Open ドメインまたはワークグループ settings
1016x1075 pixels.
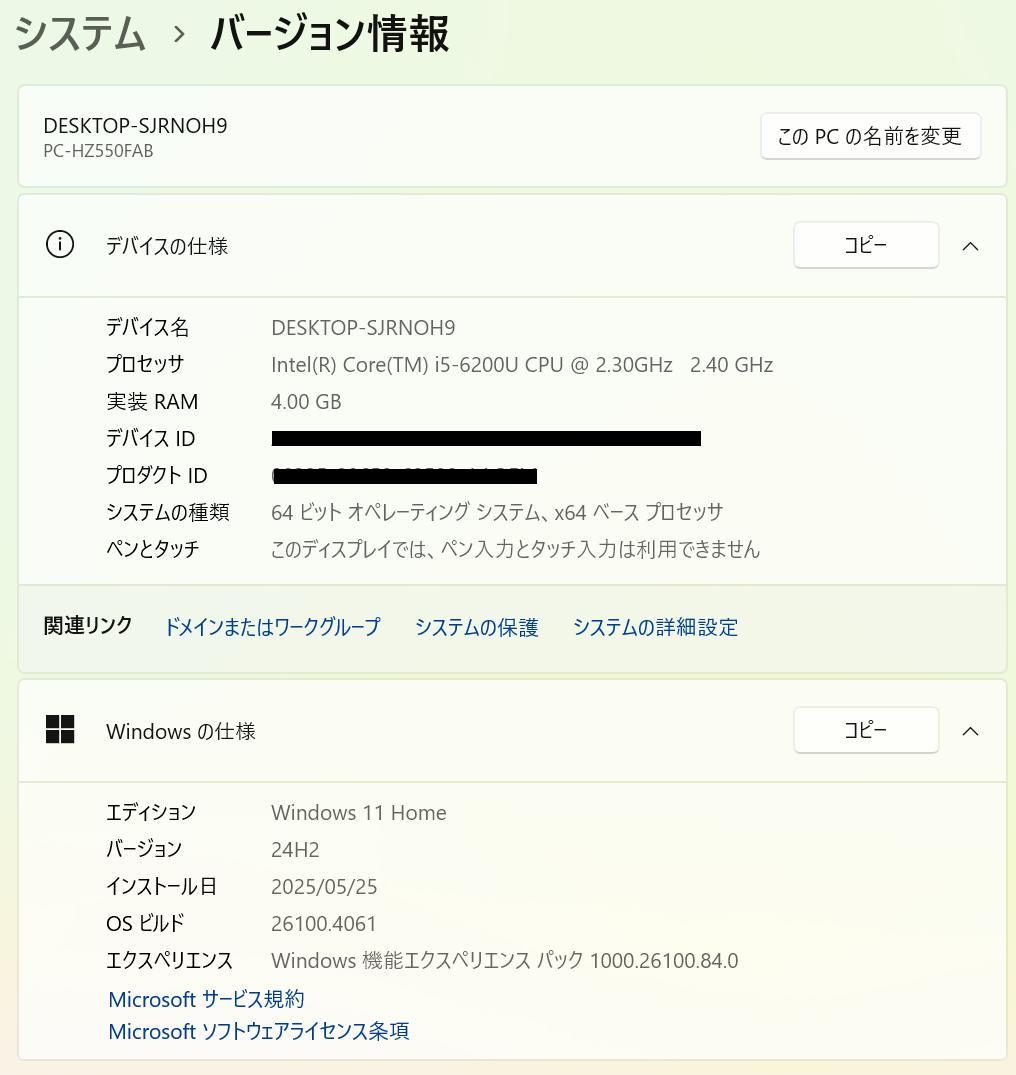pos(272,627)
